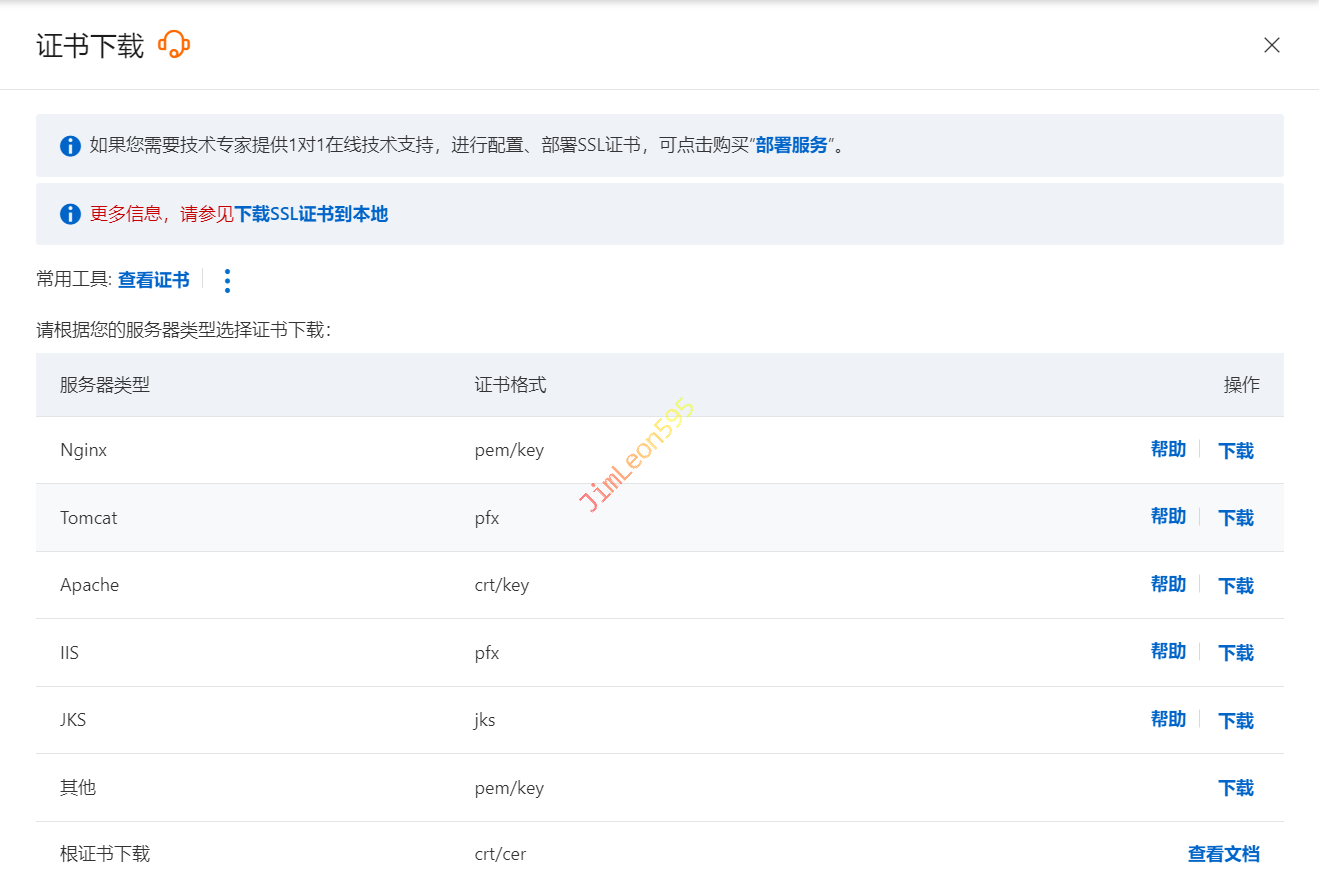Download the JKS format certificate
Viewport: 1319px width, 885px height.
[x=1235, y=721]
